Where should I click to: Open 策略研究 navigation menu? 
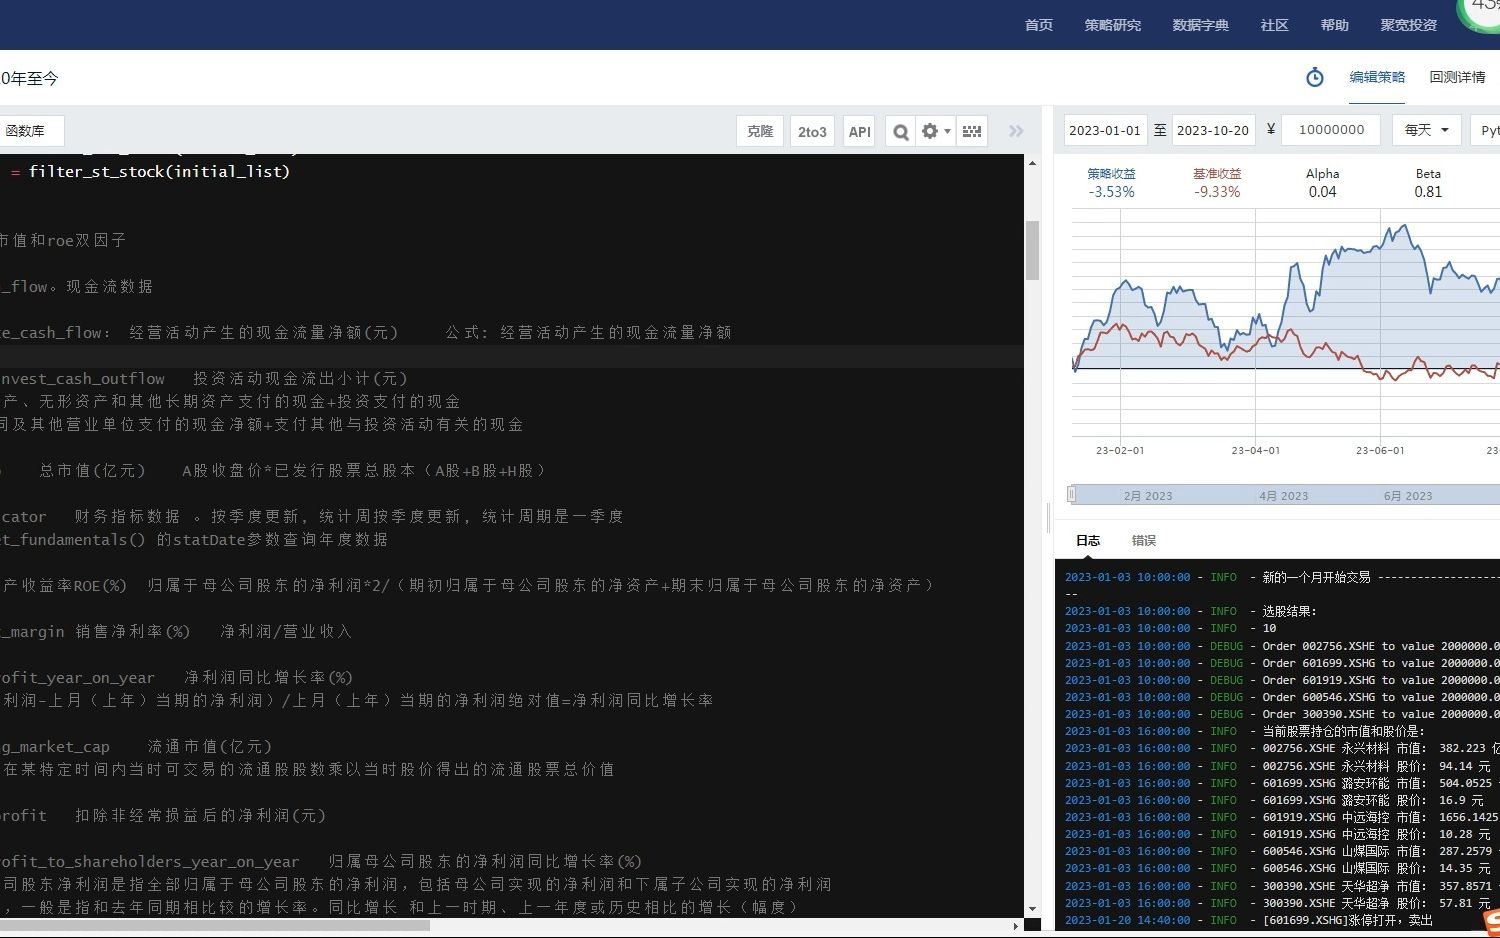point(1113,25)
